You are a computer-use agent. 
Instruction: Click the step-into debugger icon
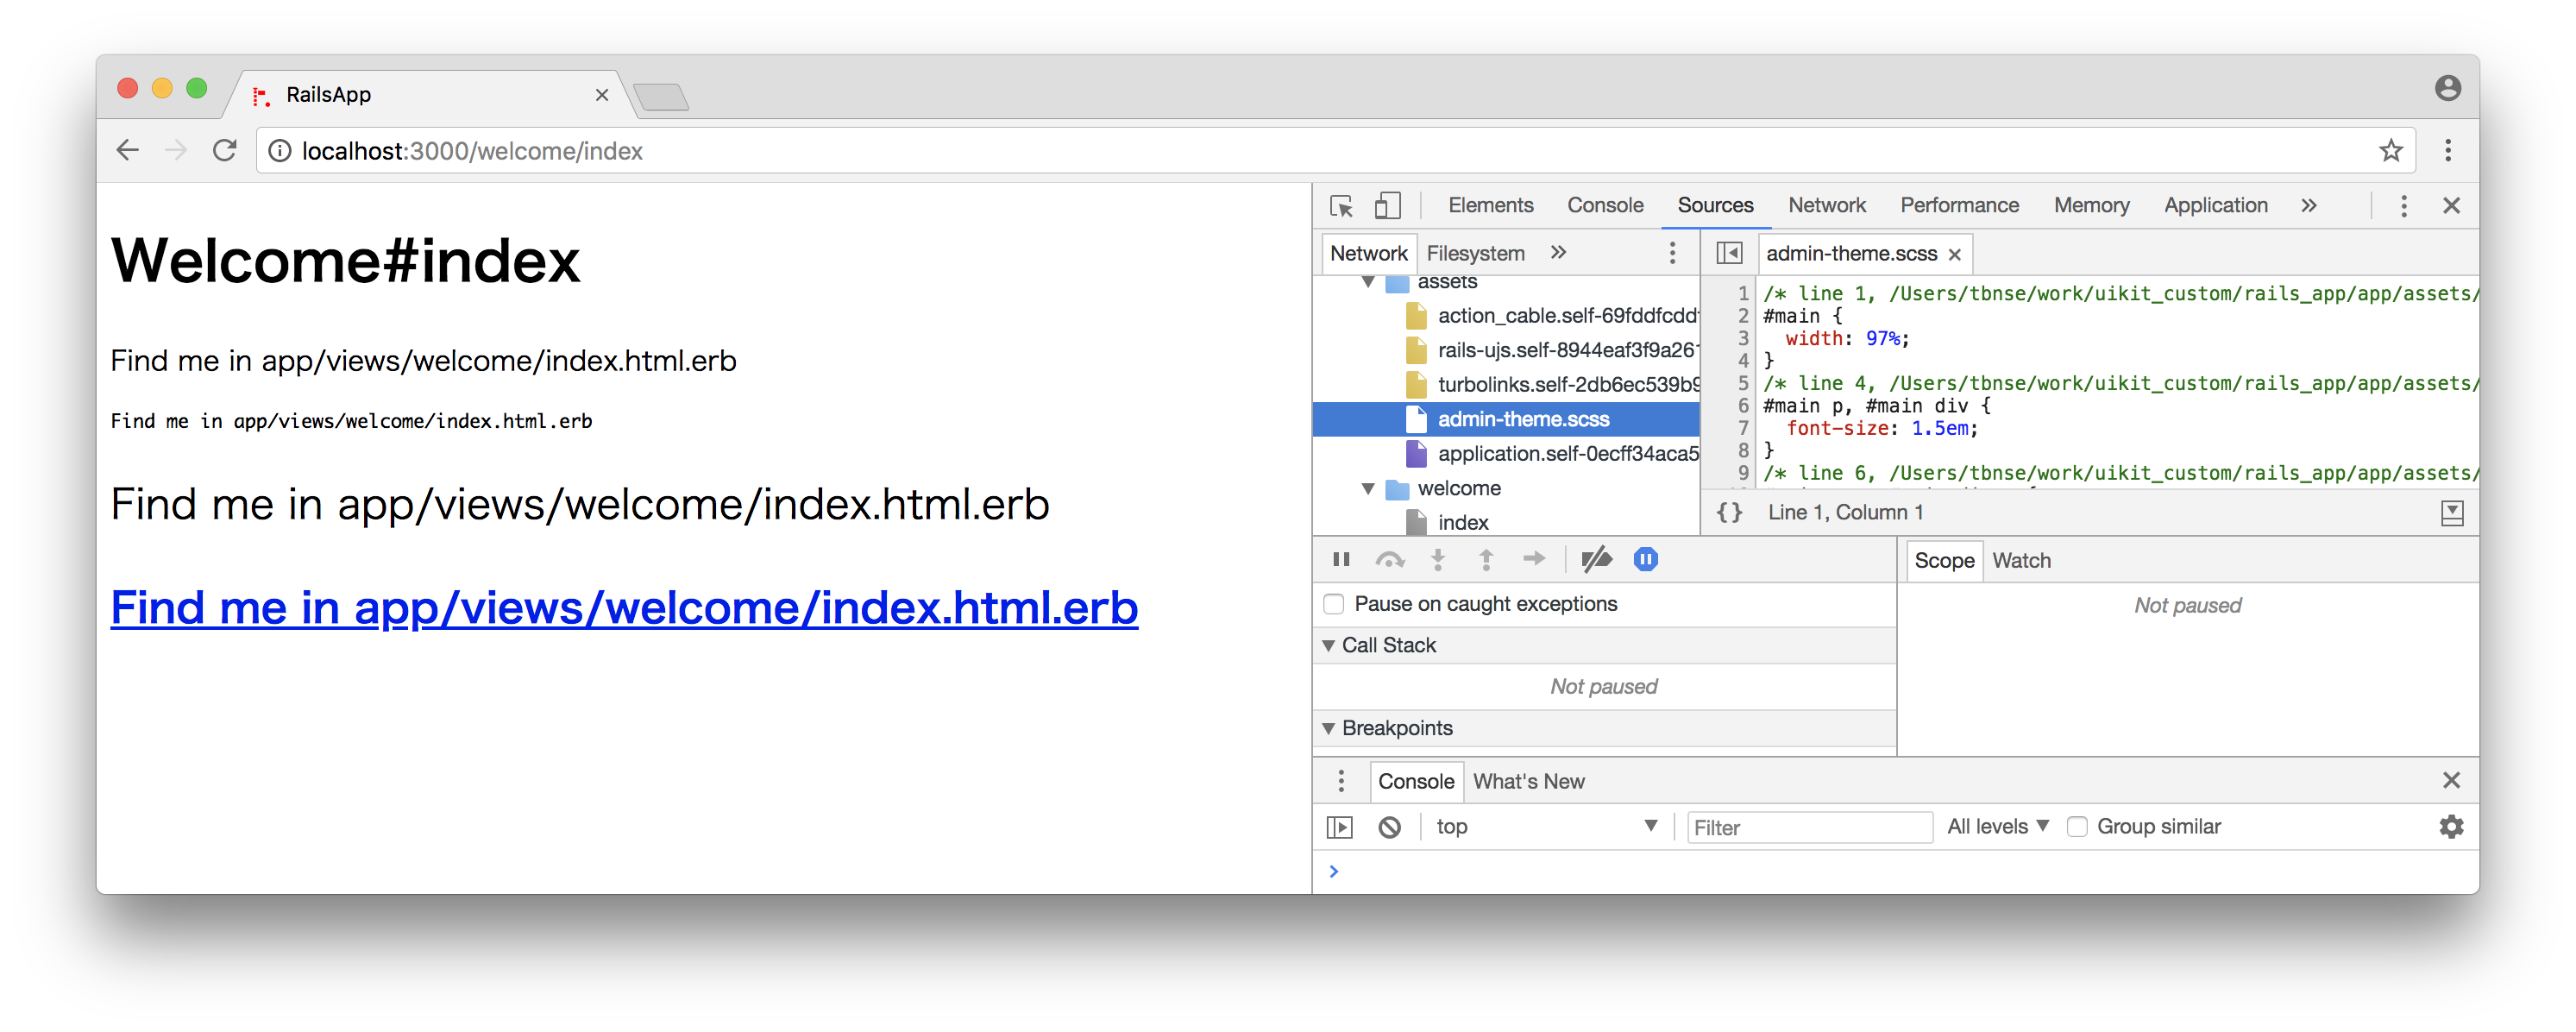point(1431,559)
